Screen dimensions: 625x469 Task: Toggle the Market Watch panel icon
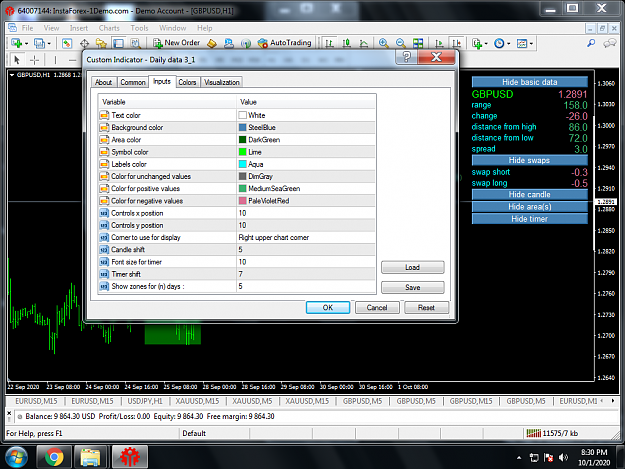tap(67, 43)
